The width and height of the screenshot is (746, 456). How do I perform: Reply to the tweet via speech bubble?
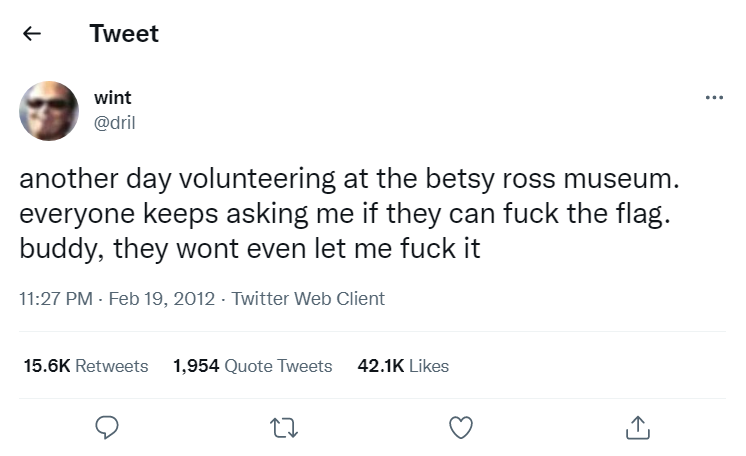(x=107, y=427)
